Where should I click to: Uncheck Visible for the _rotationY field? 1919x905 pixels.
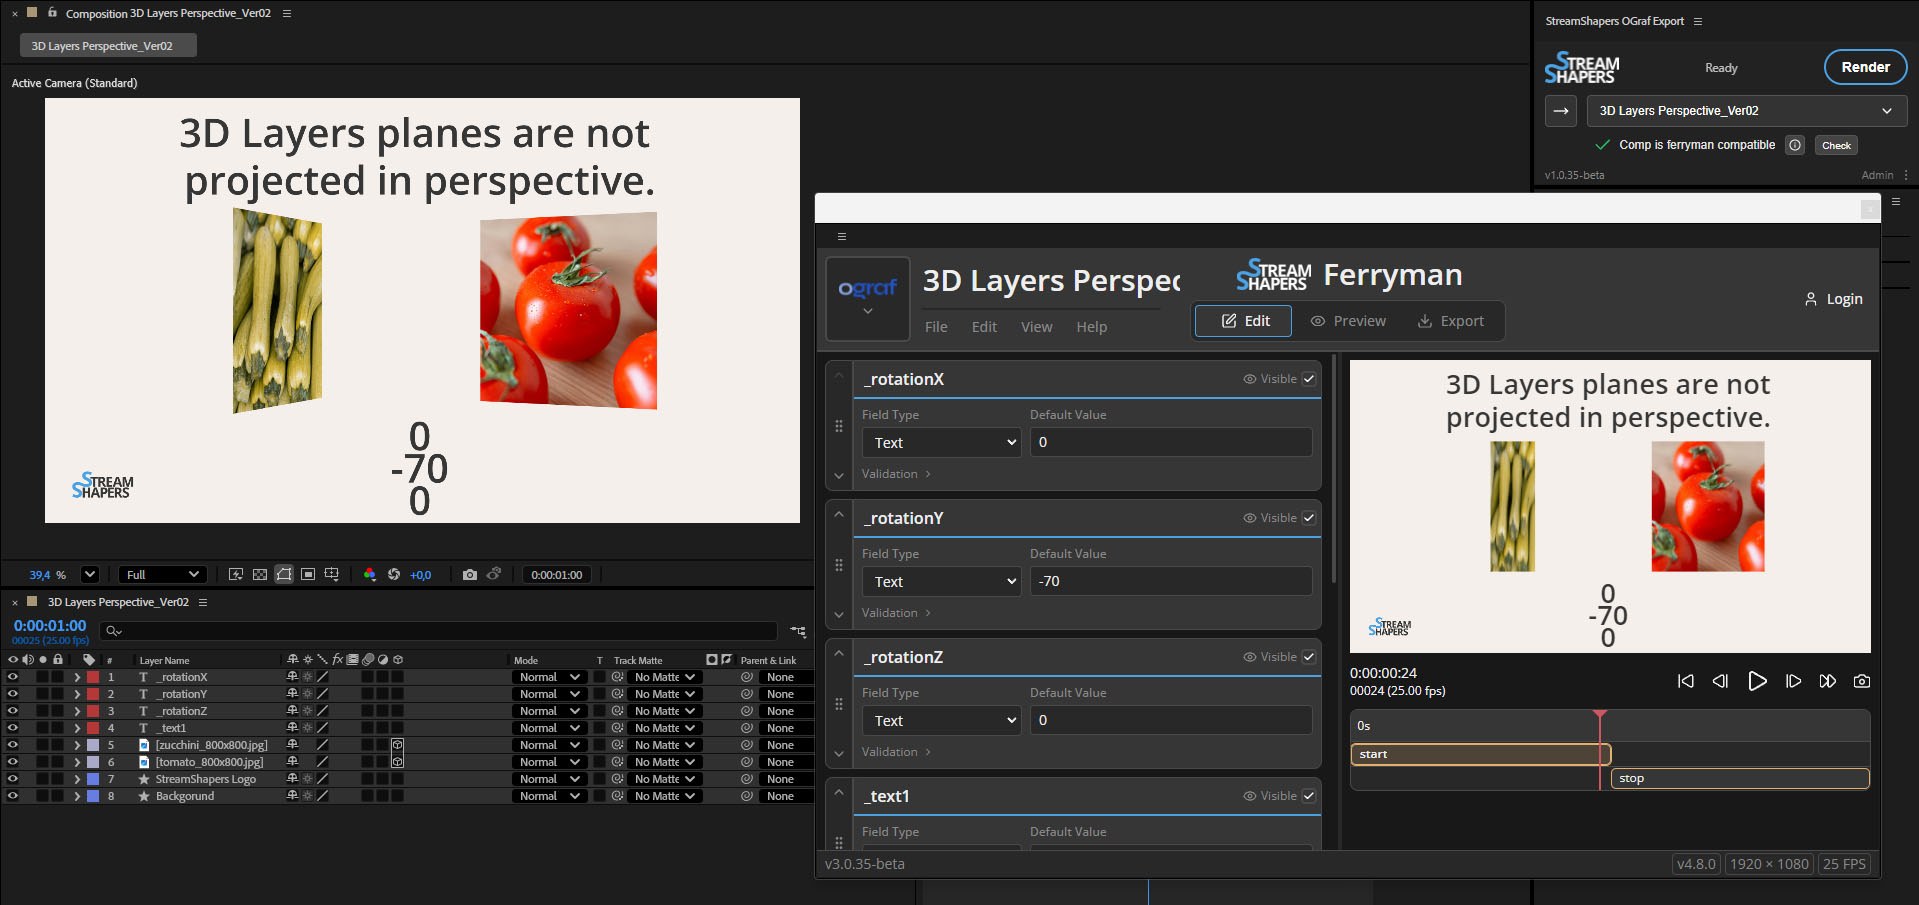[1309, 518]
